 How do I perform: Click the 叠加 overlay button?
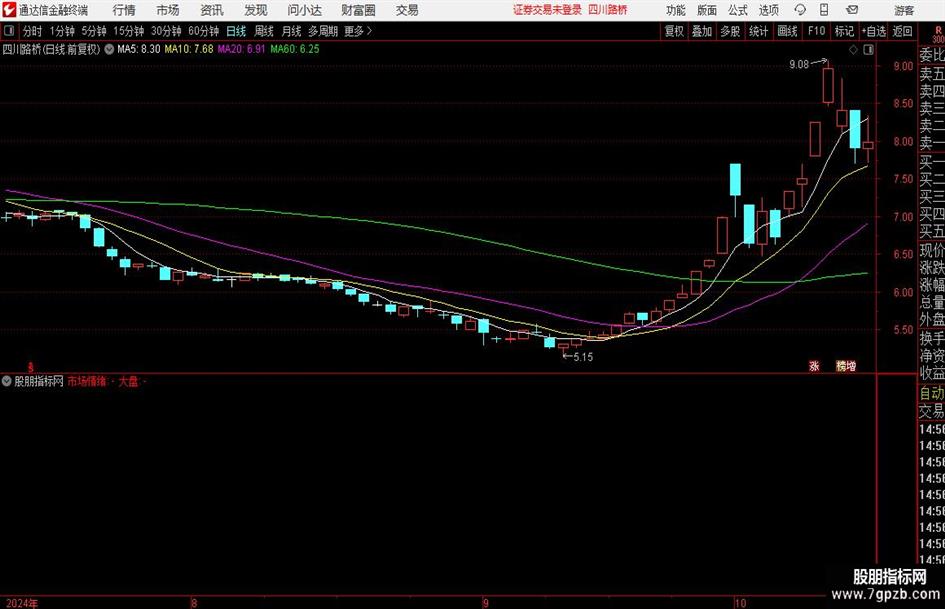pos(702,31)
